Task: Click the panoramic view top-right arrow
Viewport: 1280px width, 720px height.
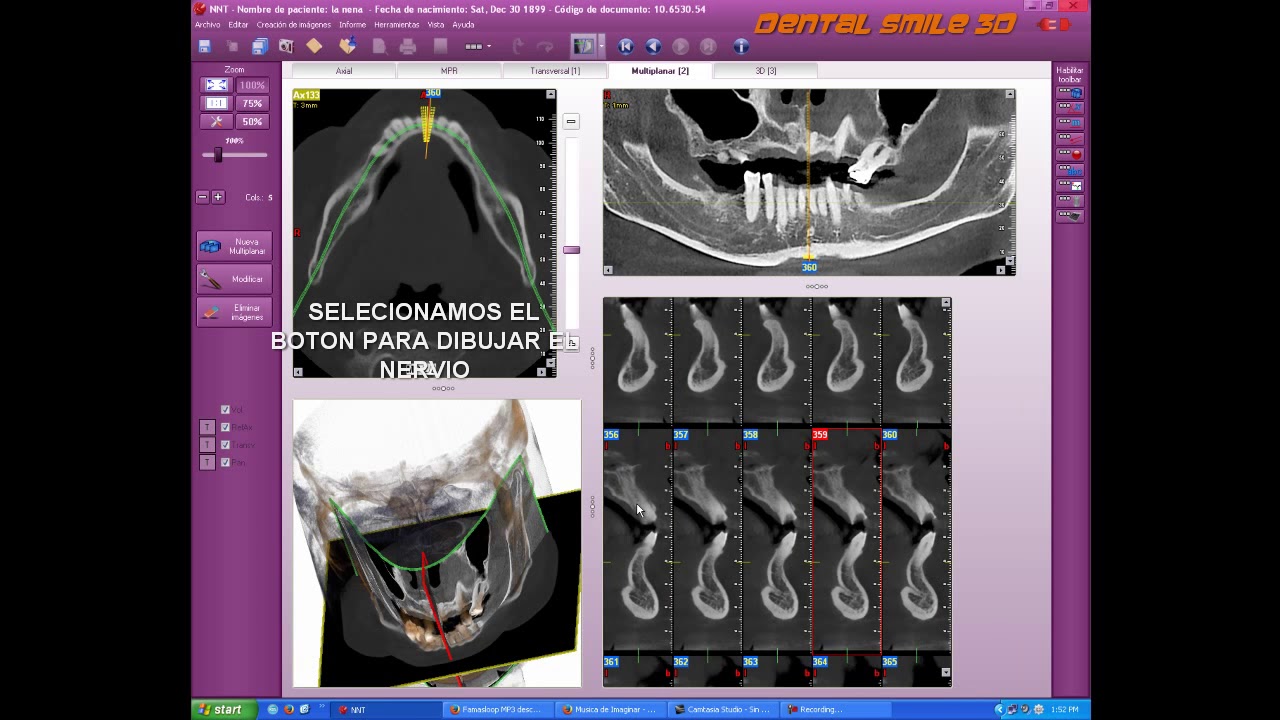Action: click(1010, 94)
